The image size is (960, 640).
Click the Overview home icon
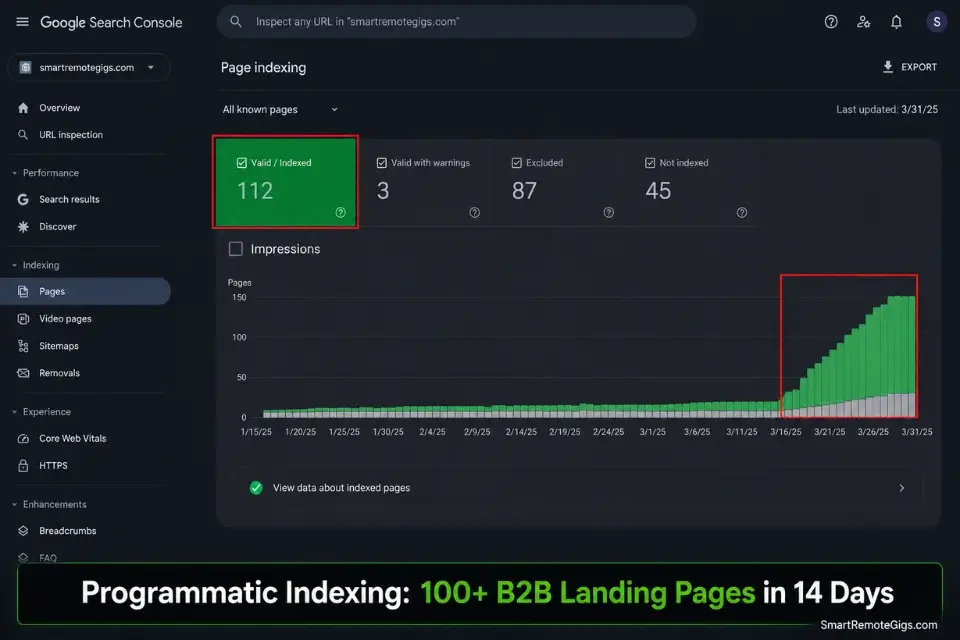pos(23,108)
